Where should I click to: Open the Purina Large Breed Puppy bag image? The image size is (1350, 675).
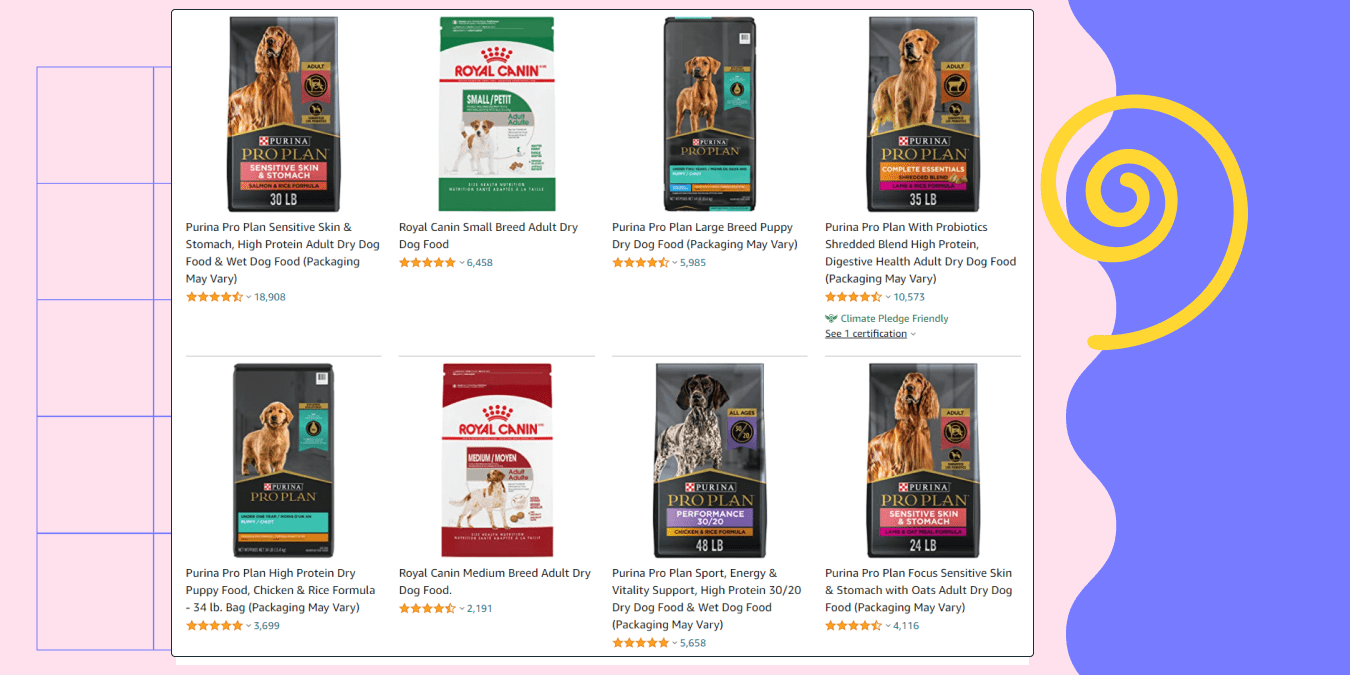pos(710,114)
